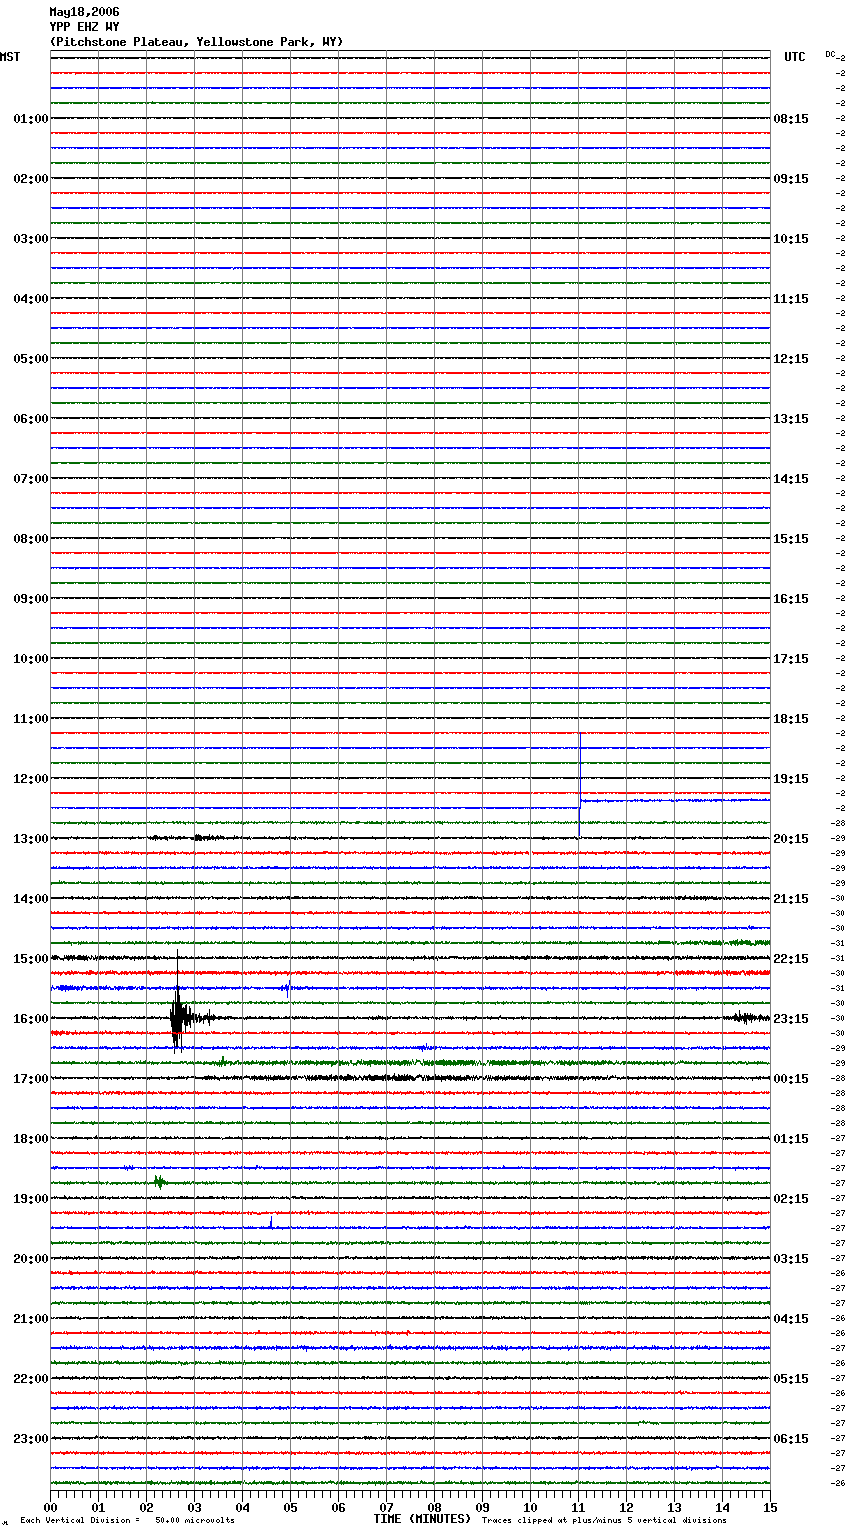Click the Traces clipped at plus/minus note
The width and height of the screenshot is (850, 1534).
pyautogui.click(x=604, y=1521)
